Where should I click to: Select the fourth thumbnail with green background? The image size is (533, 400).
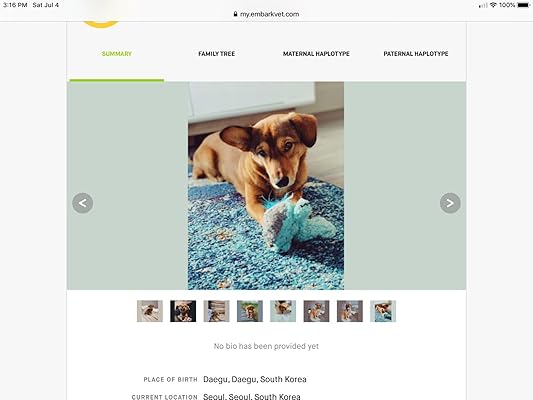click(x=250, y=311)
